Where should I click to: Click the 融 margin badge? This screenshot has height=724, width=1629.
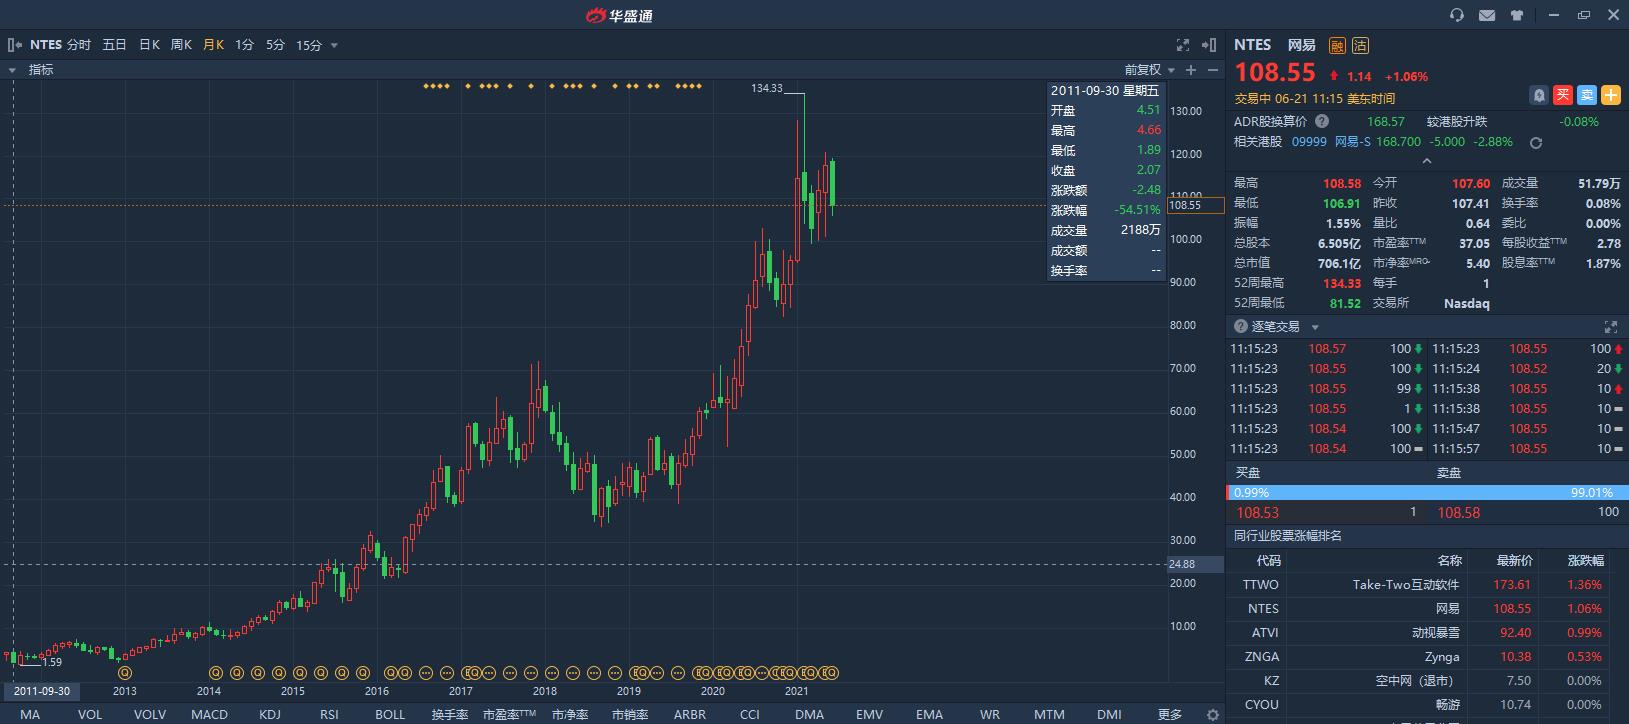coord(1337,45)
